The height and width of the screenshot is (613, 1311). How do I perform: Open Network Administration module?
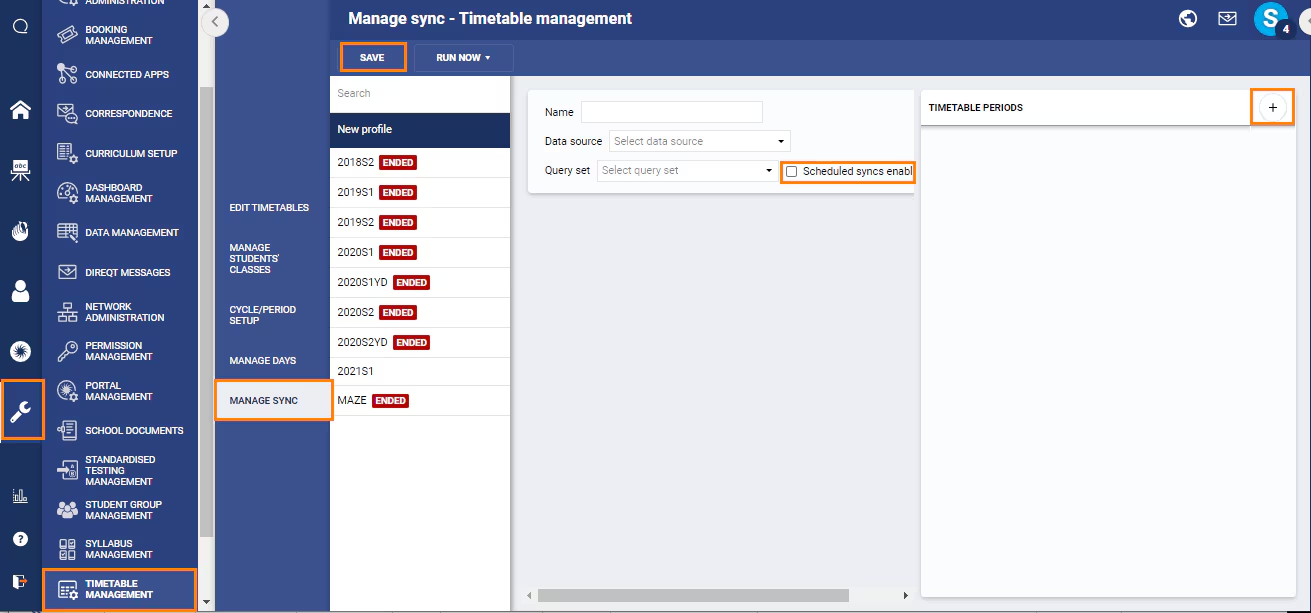tap(119, 312)
